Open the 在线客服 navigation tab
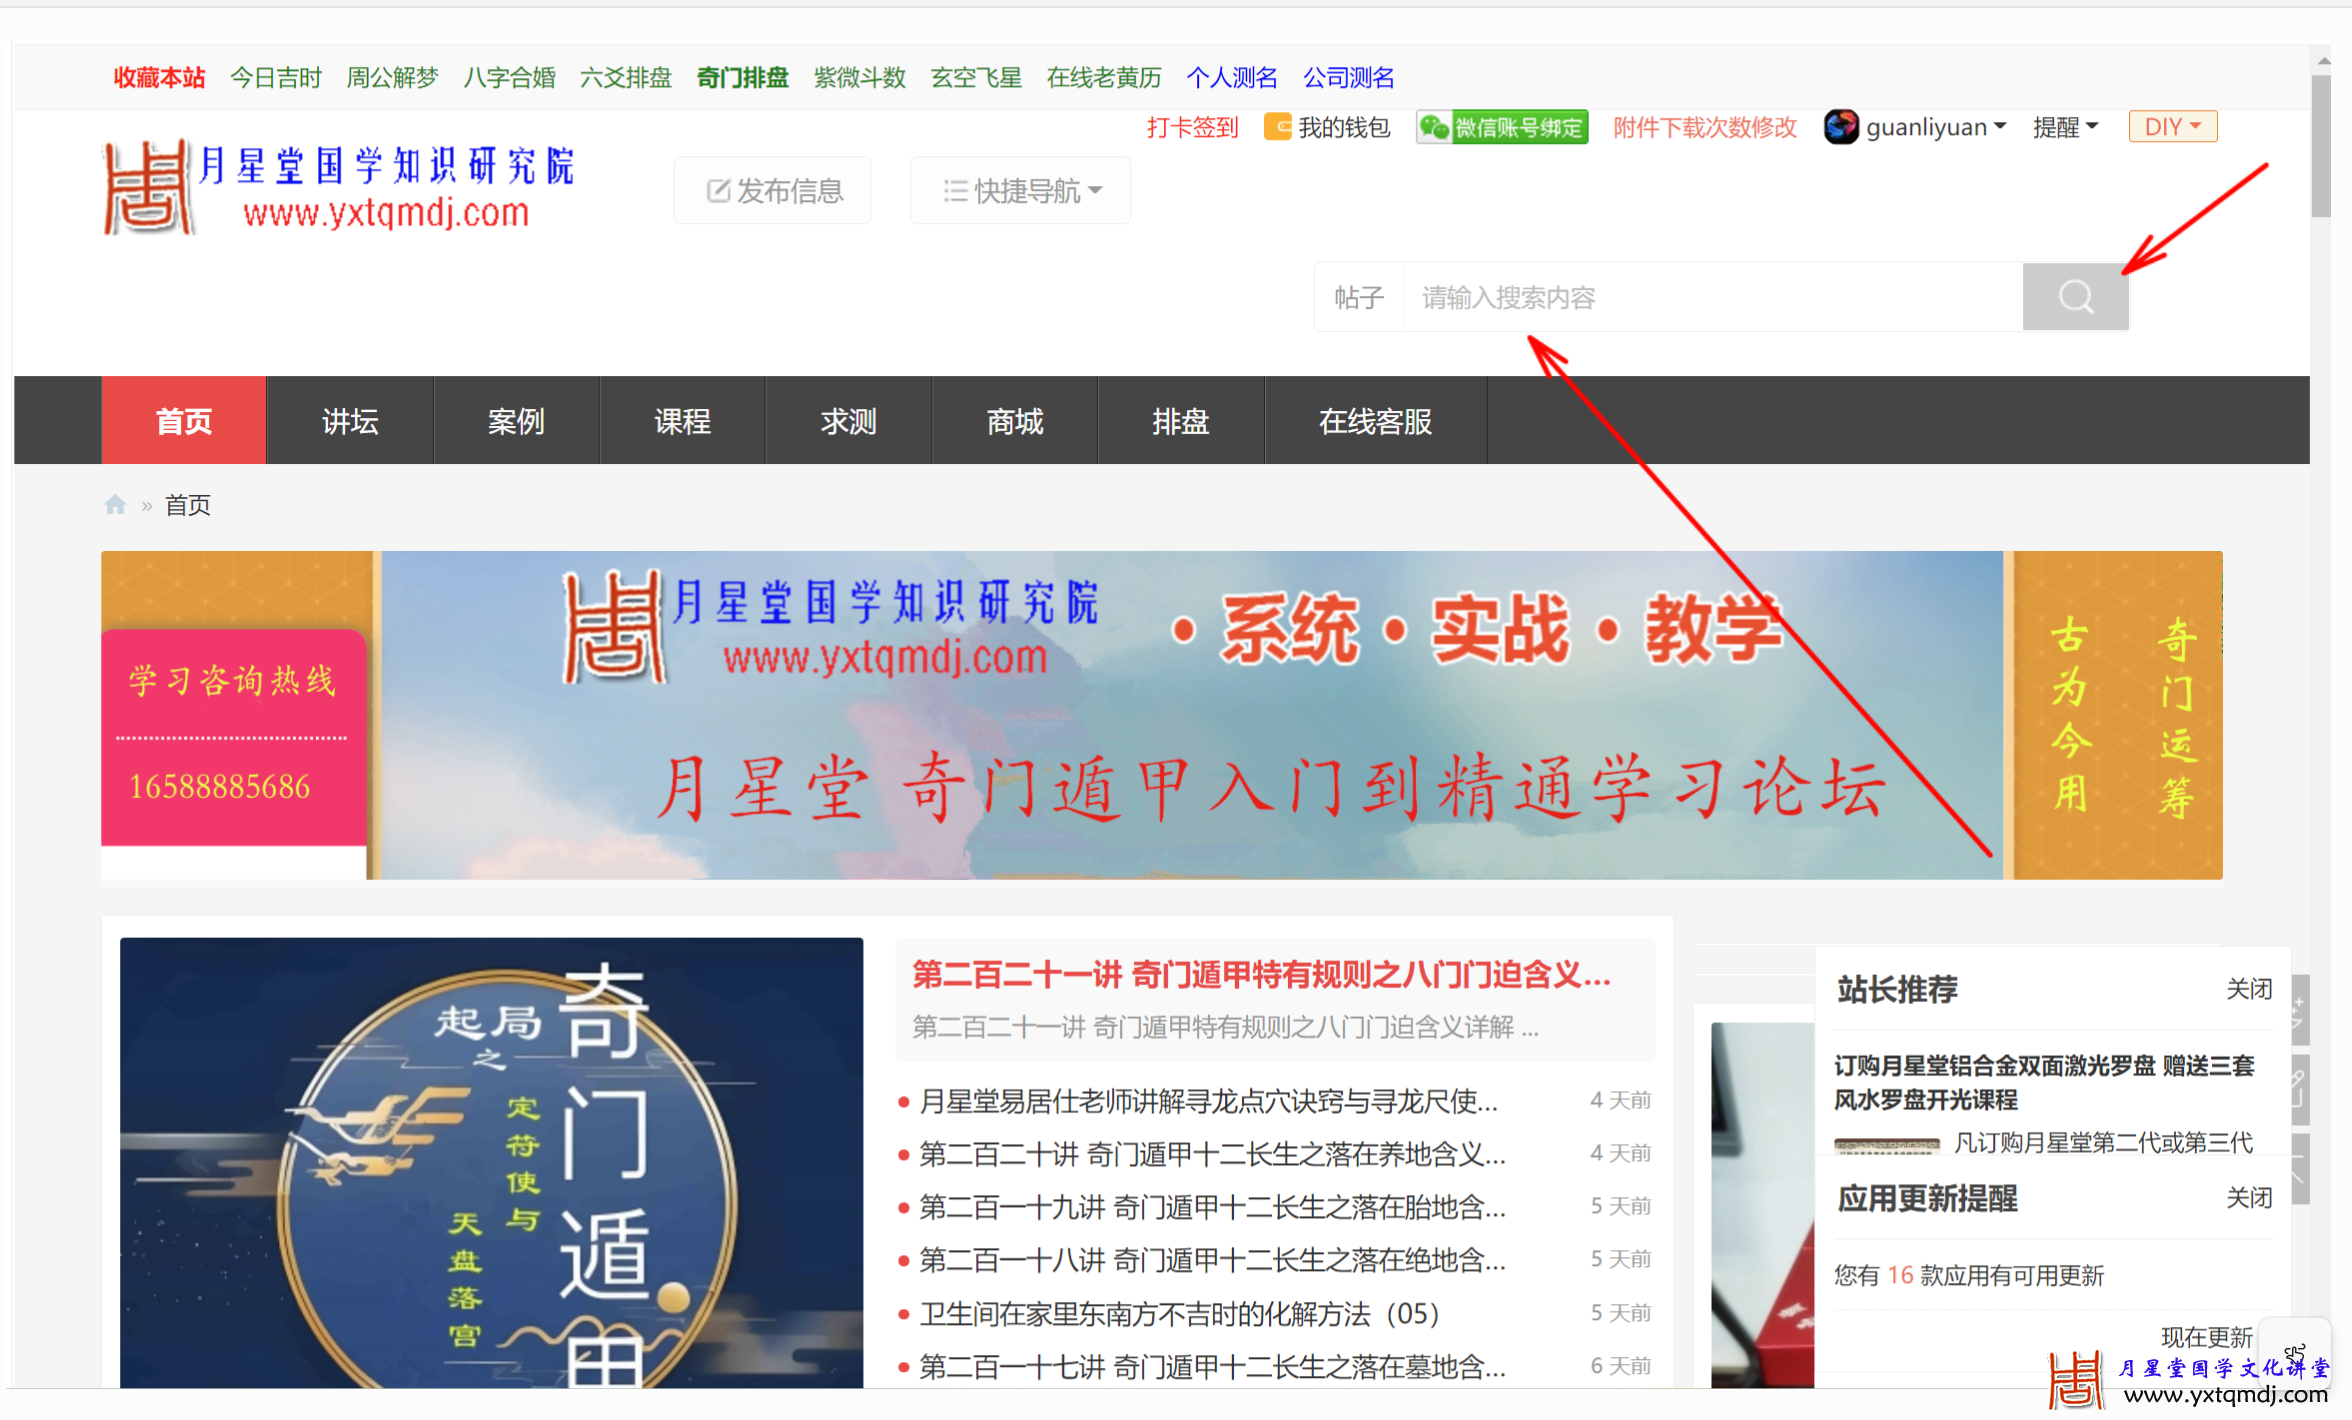Viewport: 2352px width, 1420px height. [1375, 421]
